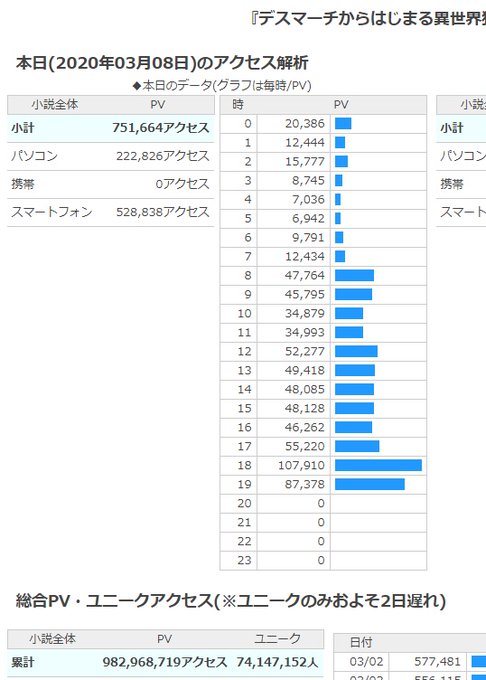Click the hour 14 value 48,085
Screen dimensions: 486x680
(305, 389)
